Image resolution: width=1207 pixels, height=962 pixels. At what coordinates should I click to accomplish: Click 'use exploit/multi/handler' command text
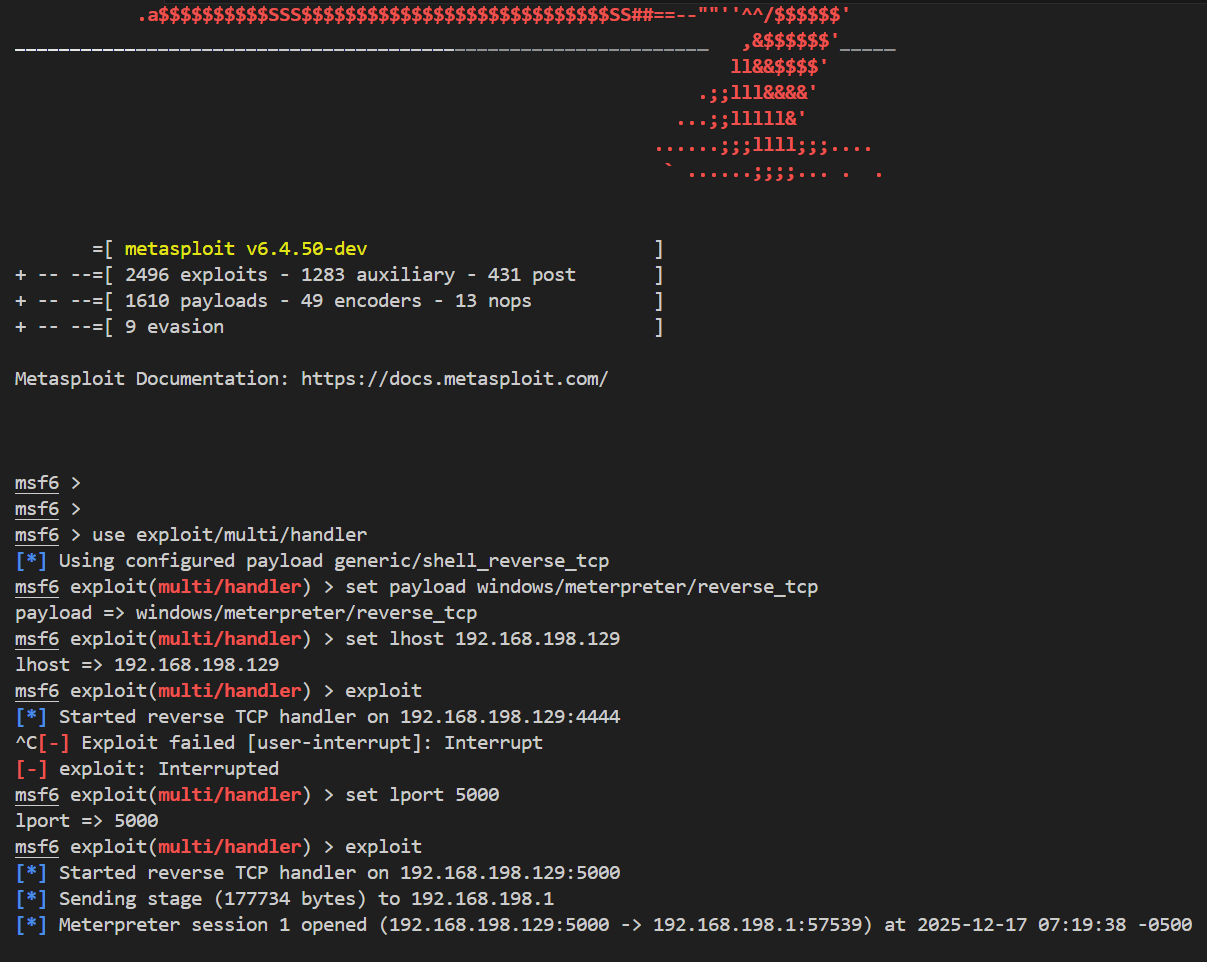(x=229, y=535)
